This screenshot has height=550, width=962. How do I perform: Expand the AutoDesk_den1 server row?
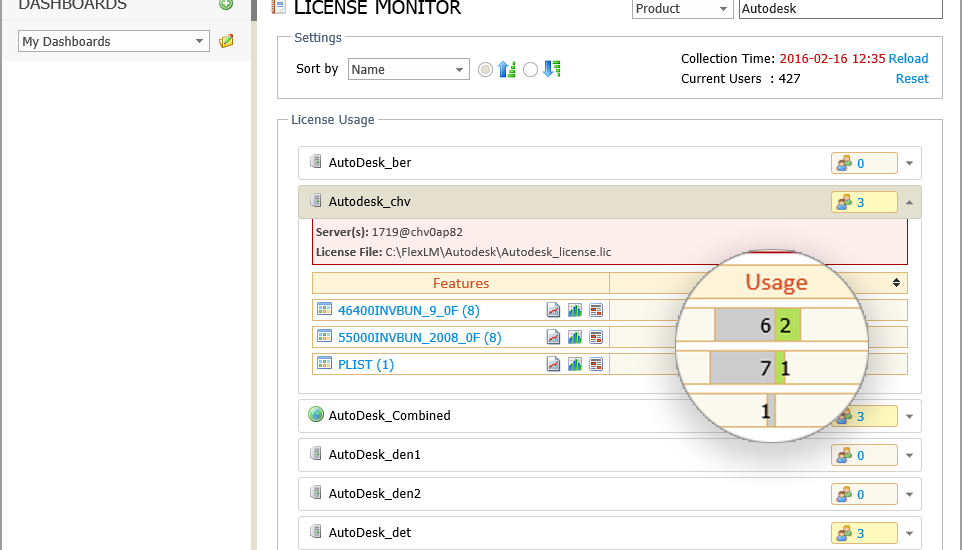pos(909,455)
